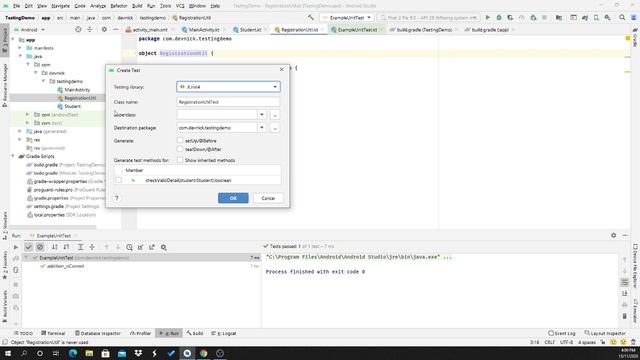Collapse ExampleUnitTest result node
This screenshot has height=360, width=640.
[27, 258]
